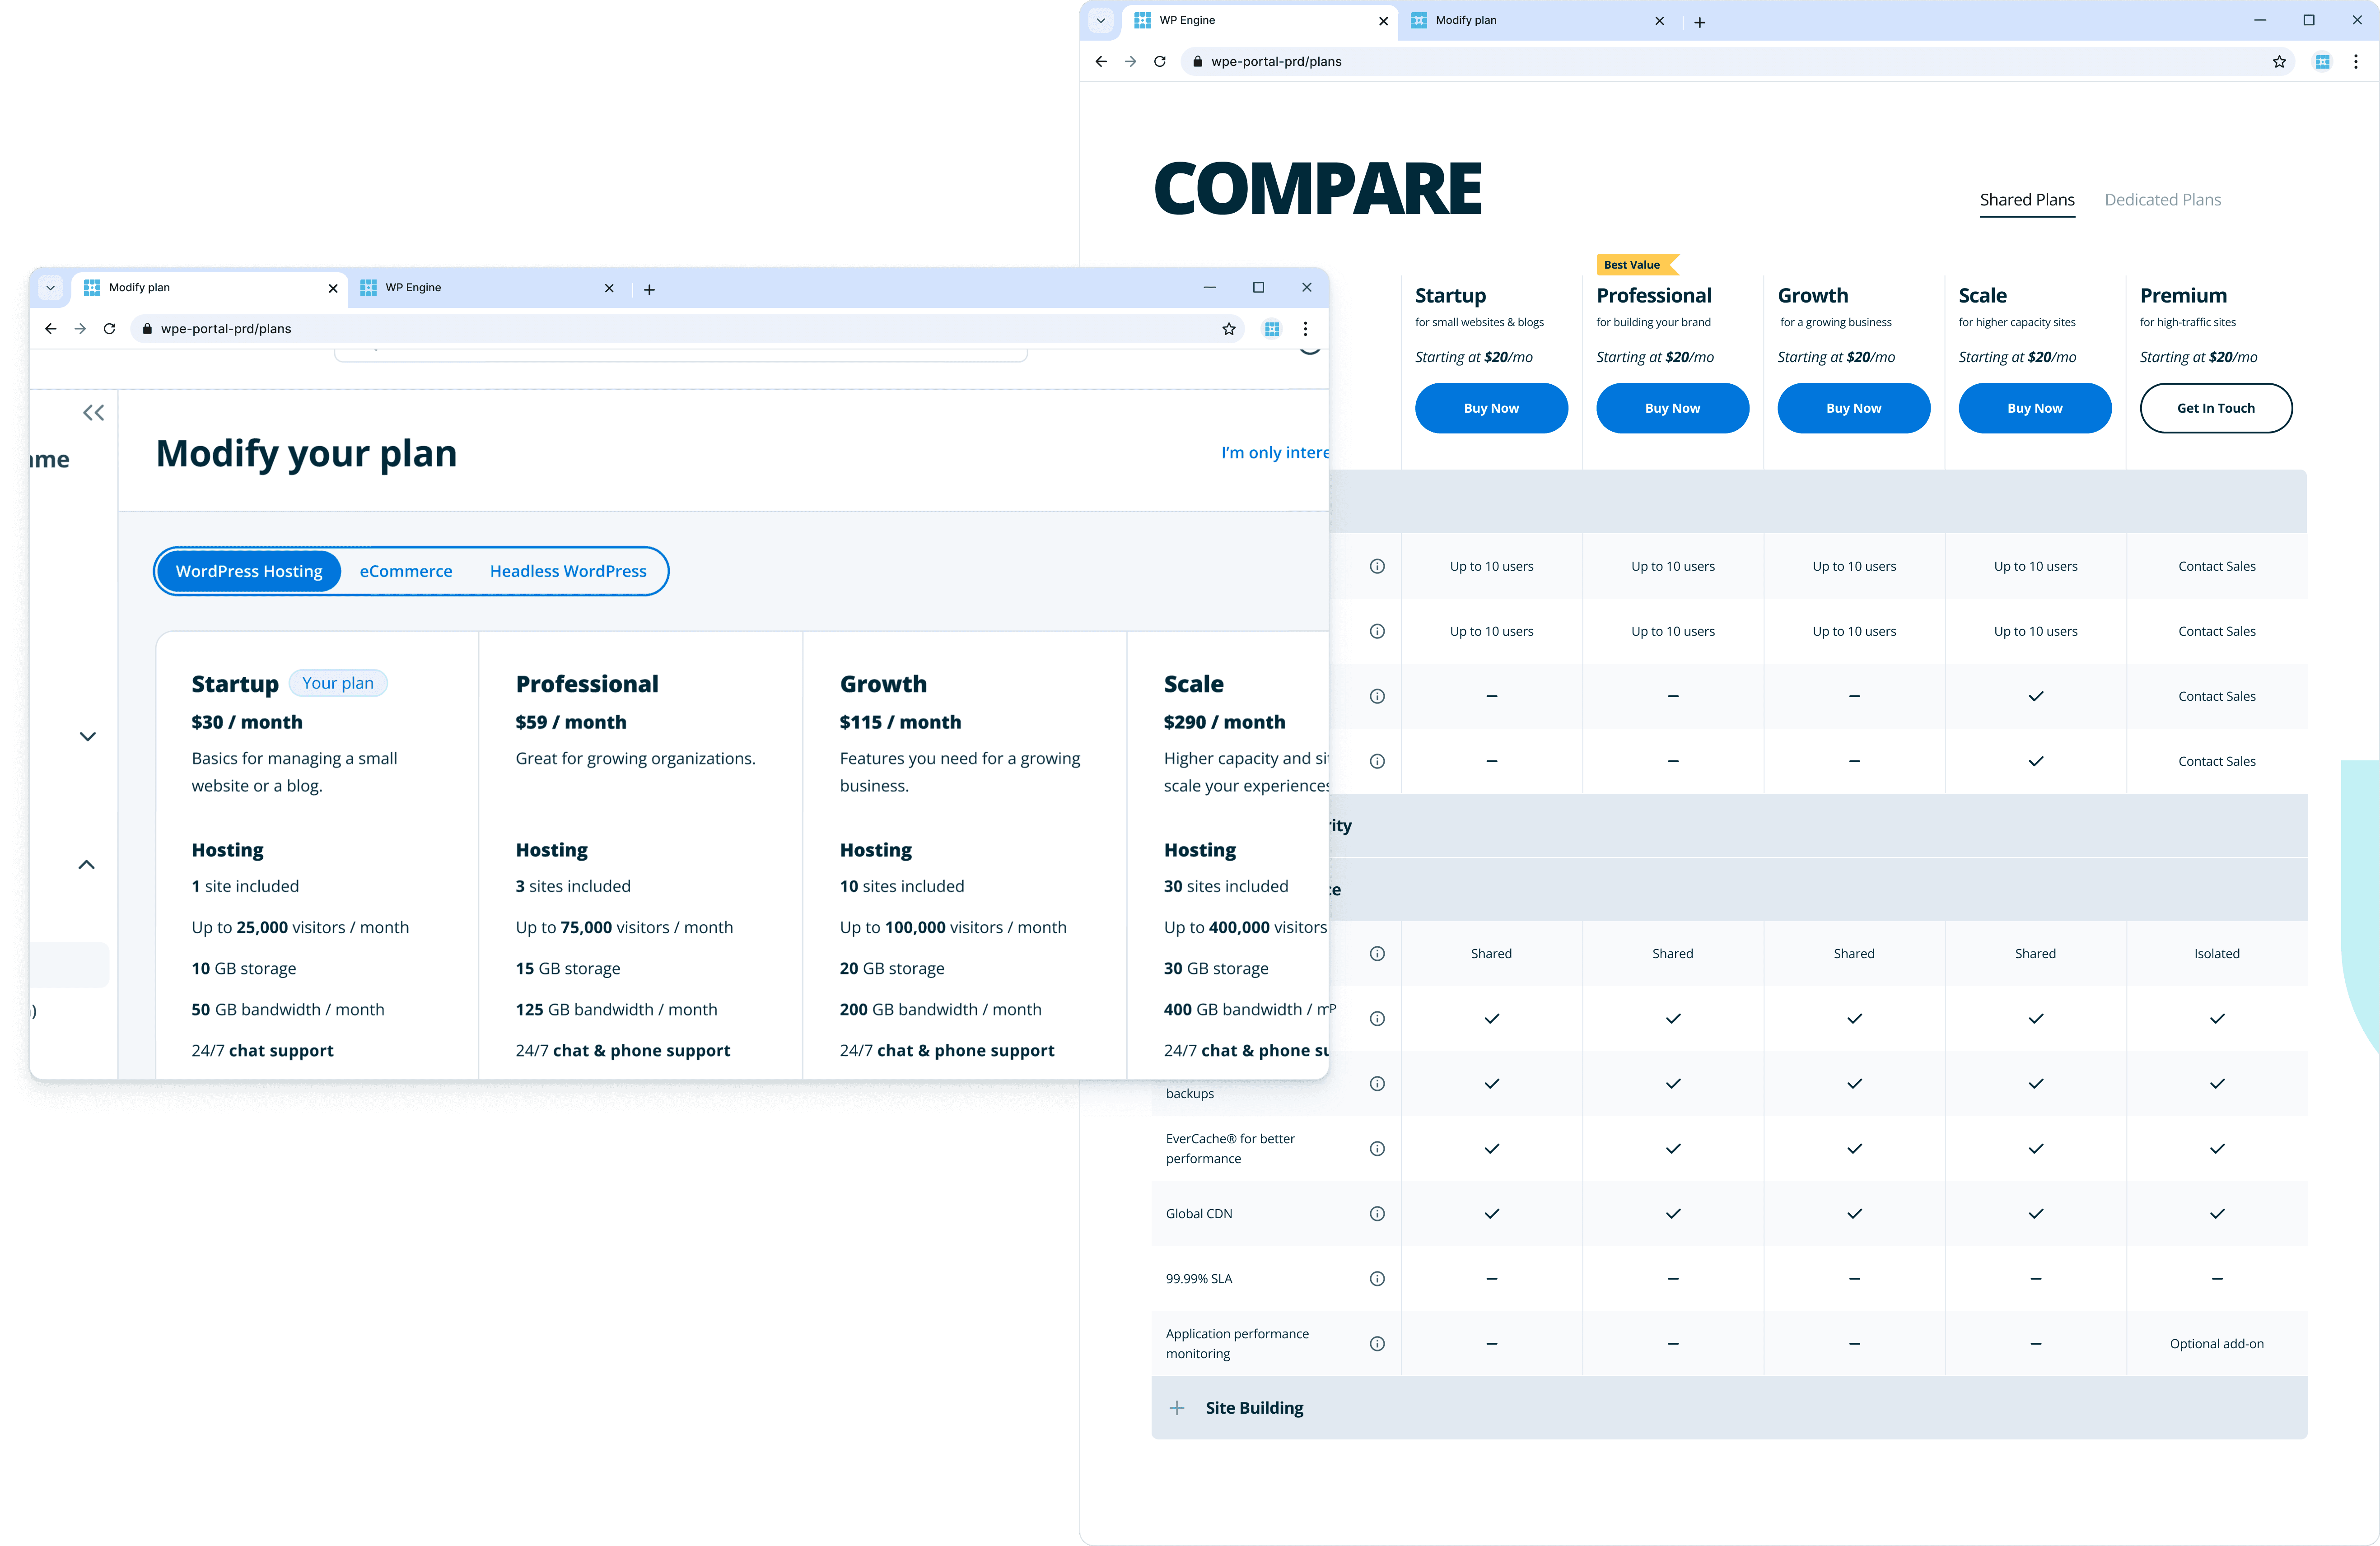Open the three-dot browser menu in right window

tap(2356, 62)
